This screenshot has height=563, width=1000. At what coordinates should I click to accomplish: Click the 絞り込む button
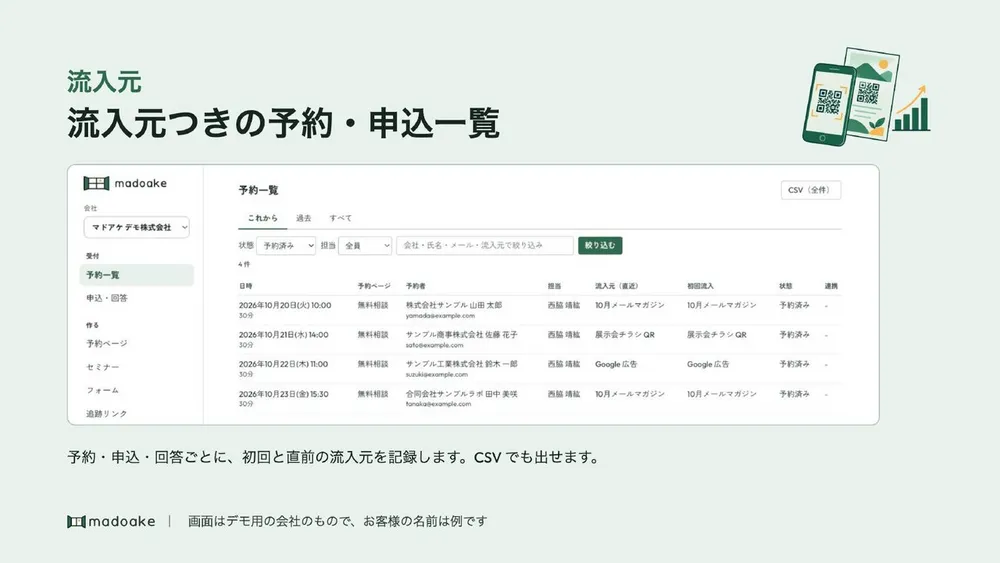(600, 245)
